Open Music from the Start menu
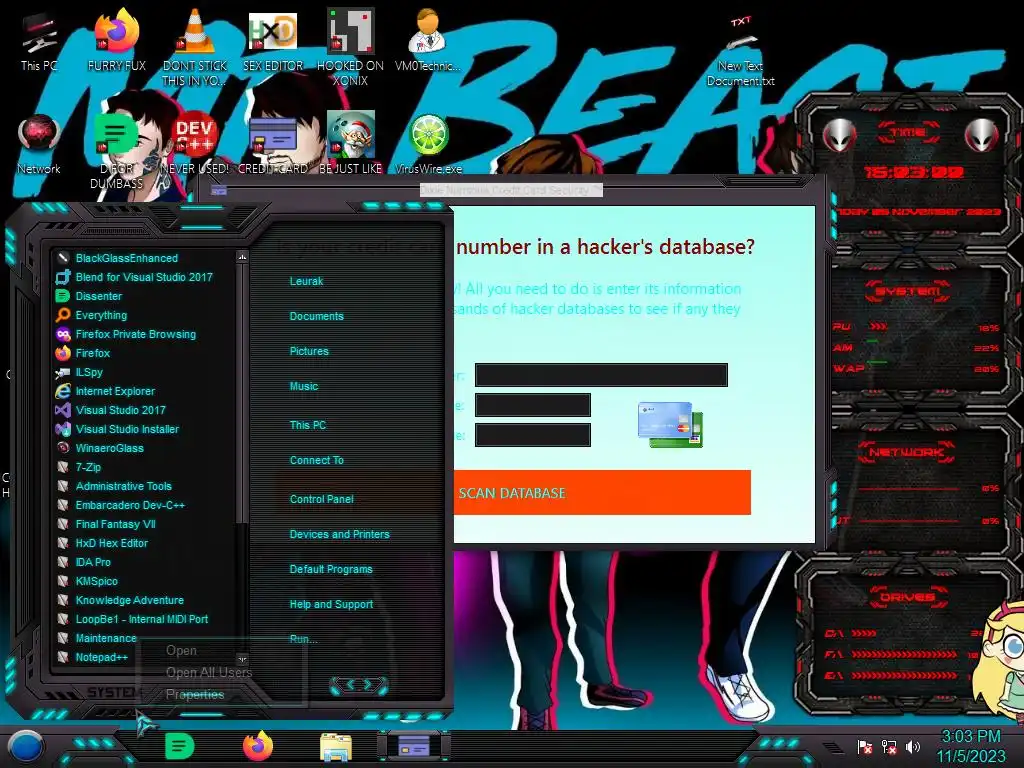Image resolution: width=1024 pixels, height=768 pixels. click(304, 386)
